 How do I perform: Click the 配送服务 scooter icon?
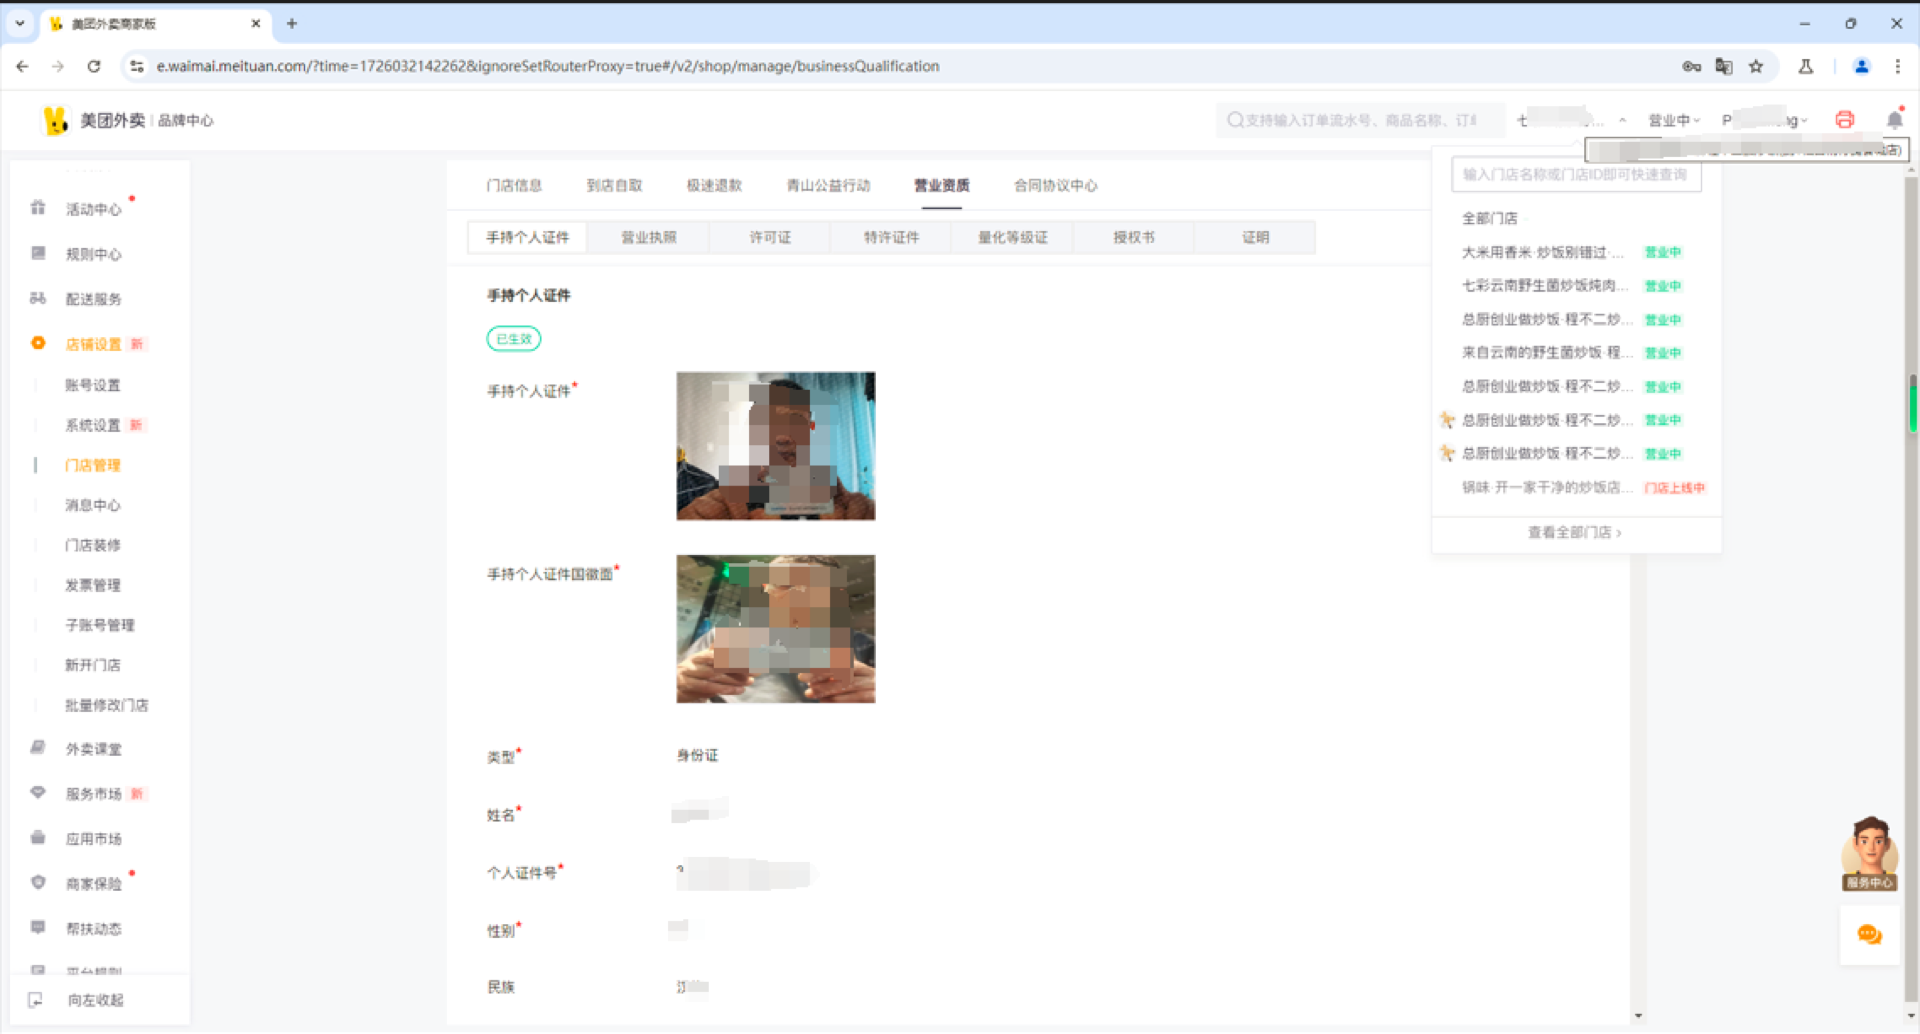coord(38,298)
